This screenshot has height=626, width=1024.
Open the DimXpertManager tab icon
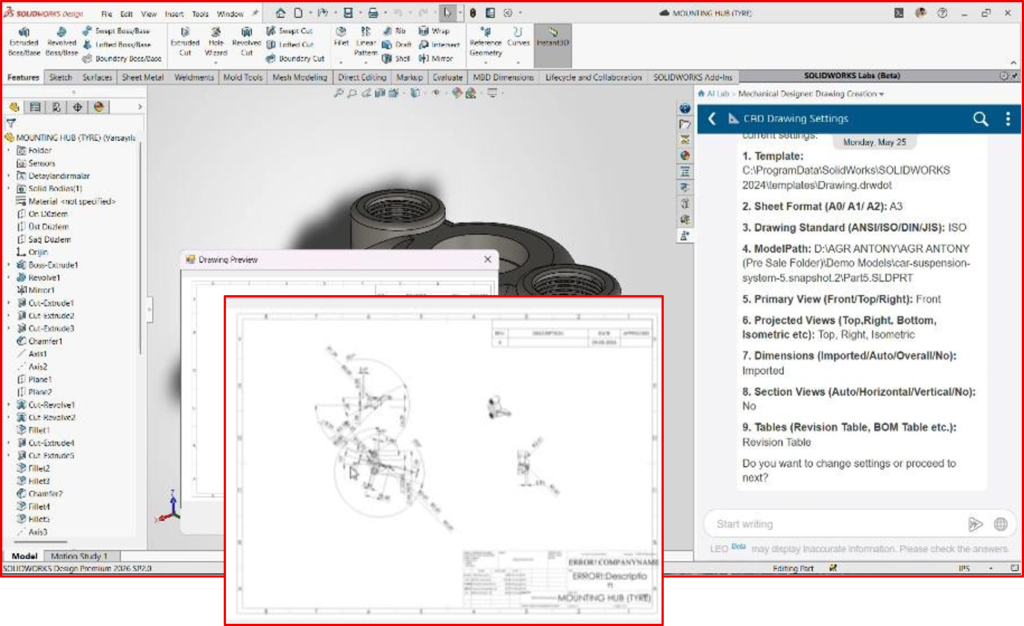tap(77, 107)
